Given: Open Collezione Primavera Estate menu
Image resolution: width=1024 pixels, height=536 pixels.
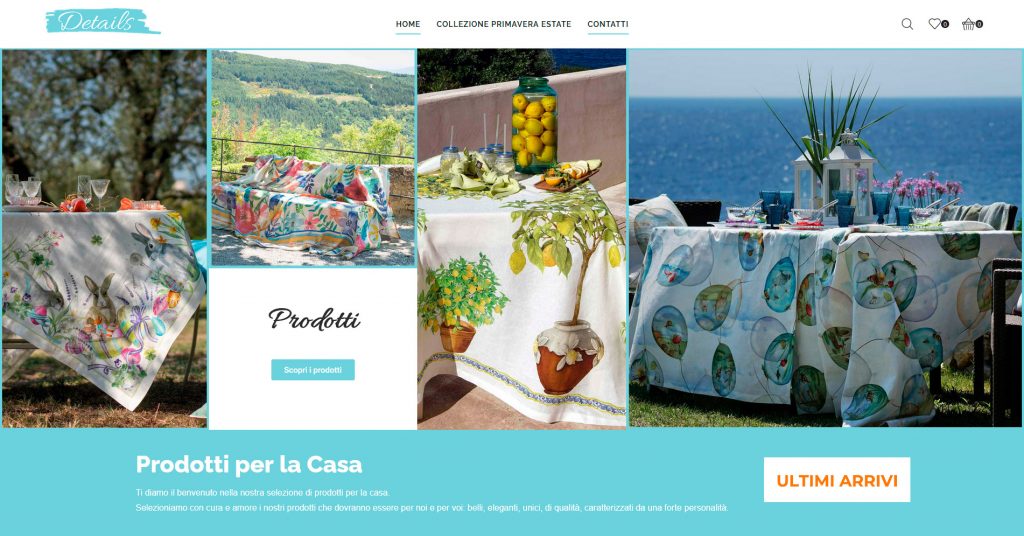Looking at the screenshot, I should (504, 24).
